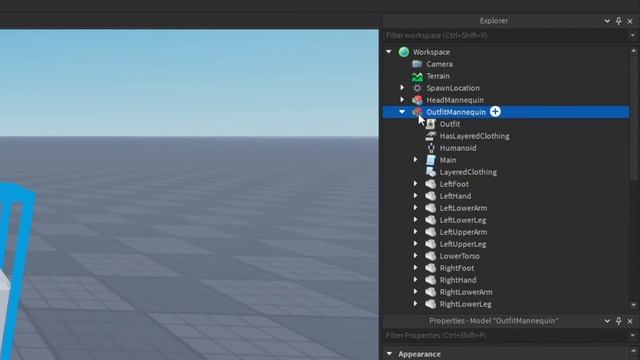Click the RightFoot mesh part icon
This screenshot has width=640, height=360.
coord(430,268)
